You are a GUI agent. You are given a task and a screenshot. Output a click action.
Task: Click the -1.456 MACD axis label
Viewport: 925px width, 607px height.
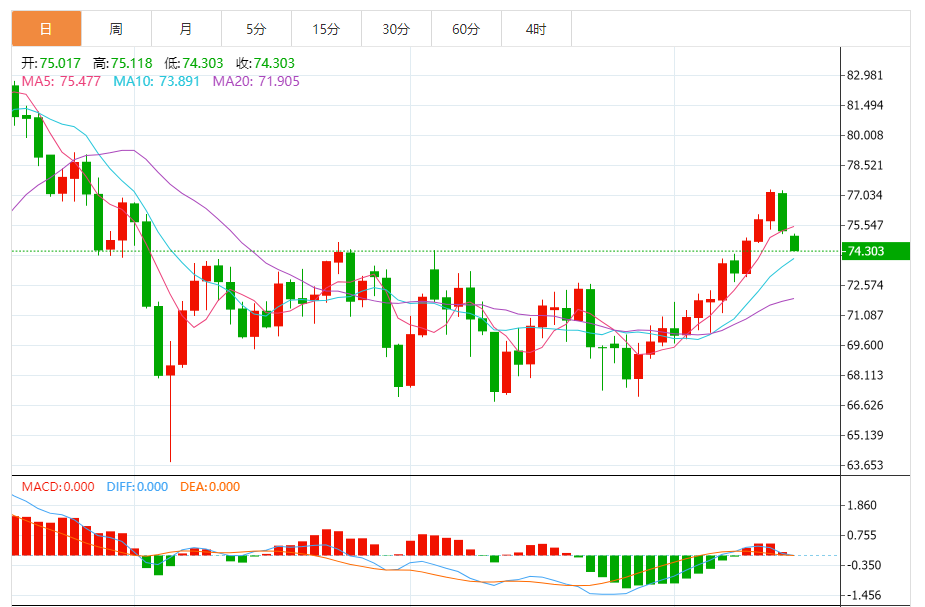(862, 595)
